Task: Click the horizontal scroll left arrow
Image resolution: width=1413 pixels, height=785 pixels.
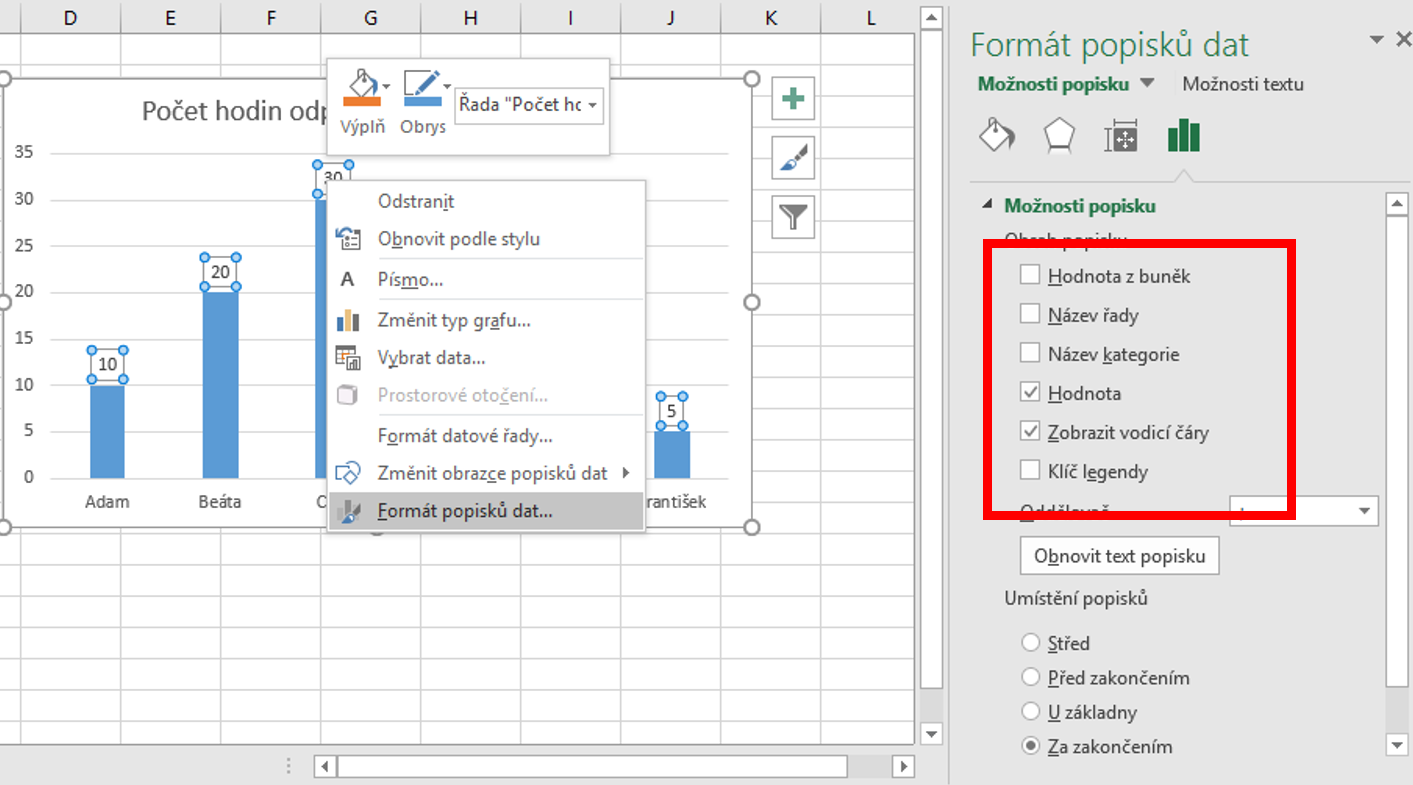Action: (x=325, y=767)
